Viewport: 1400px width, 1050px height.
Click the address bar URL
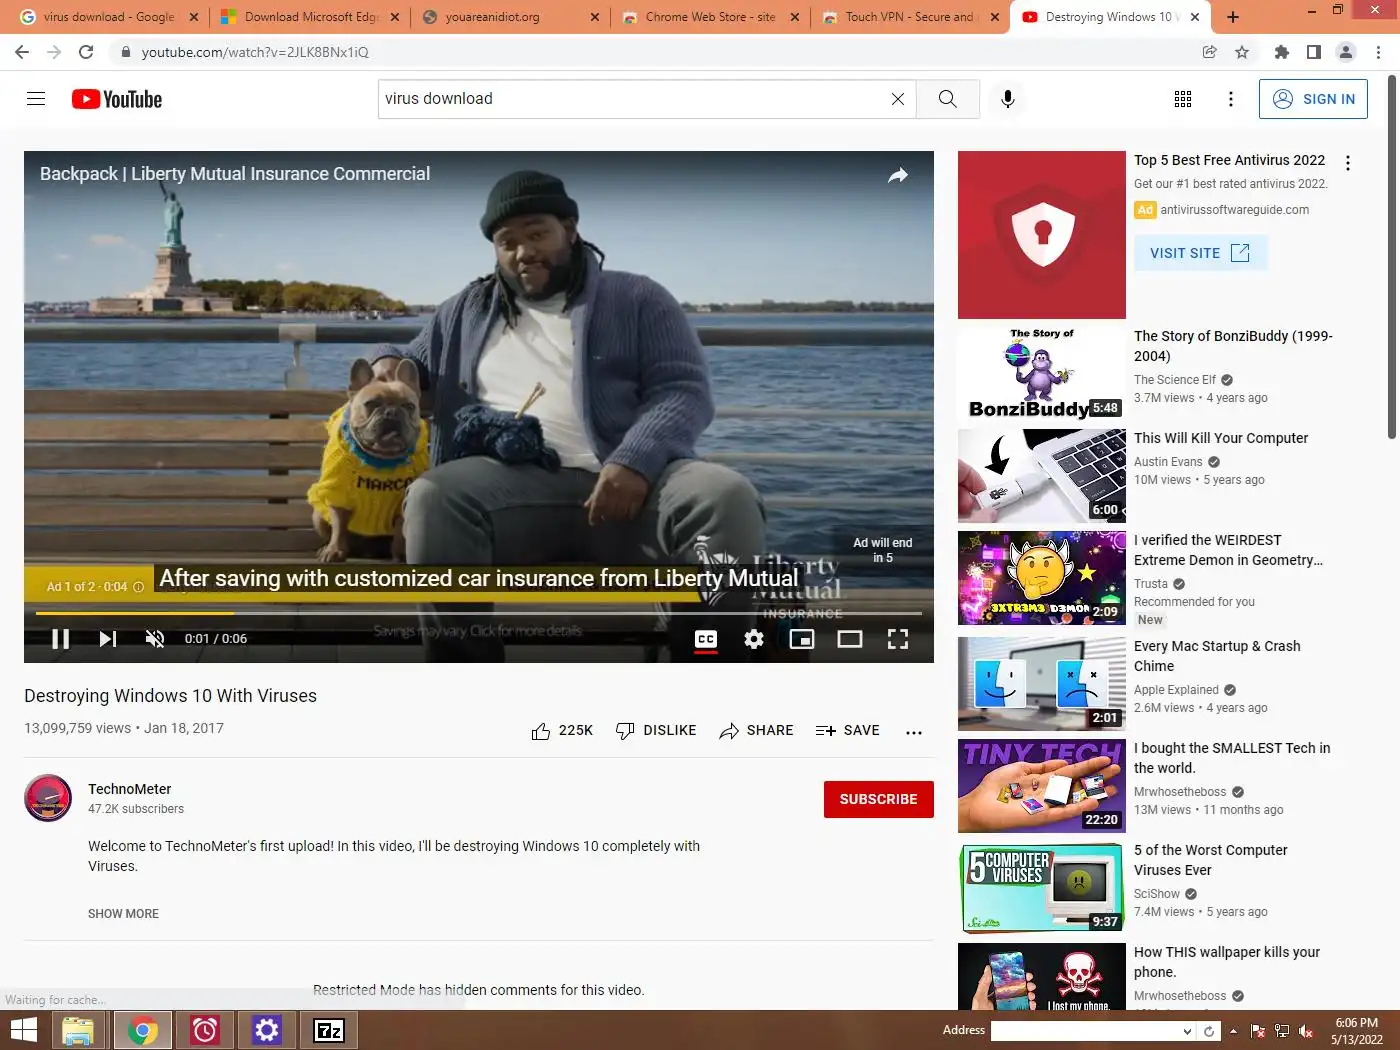pyautogui.click(x=255, y=52)
